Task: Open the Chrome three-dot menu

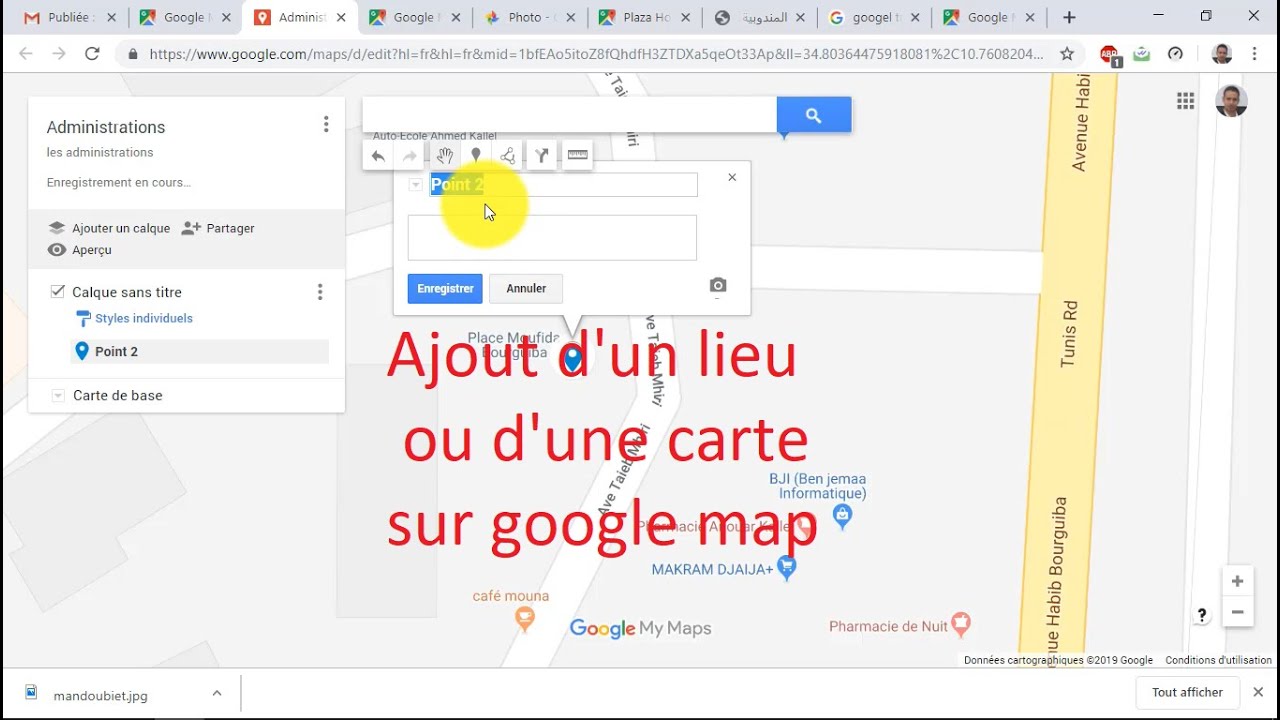Action: tap(1254, 54)
